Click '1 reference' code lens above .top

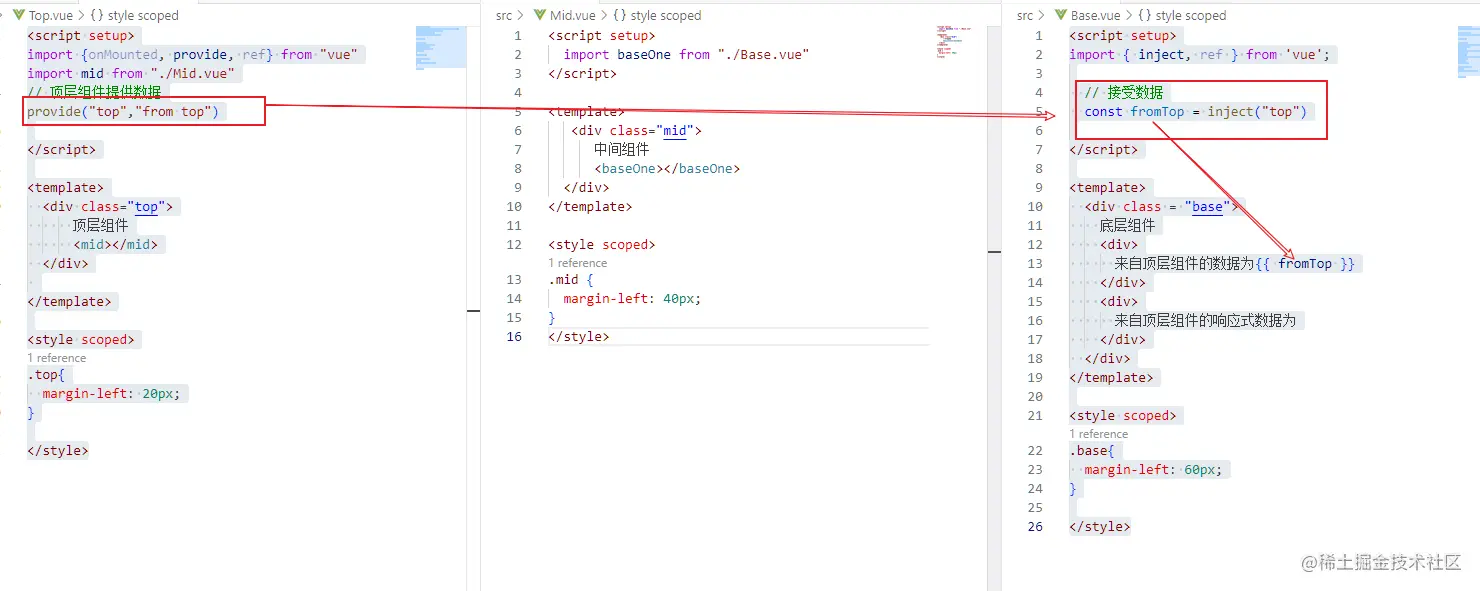[57, 358]
